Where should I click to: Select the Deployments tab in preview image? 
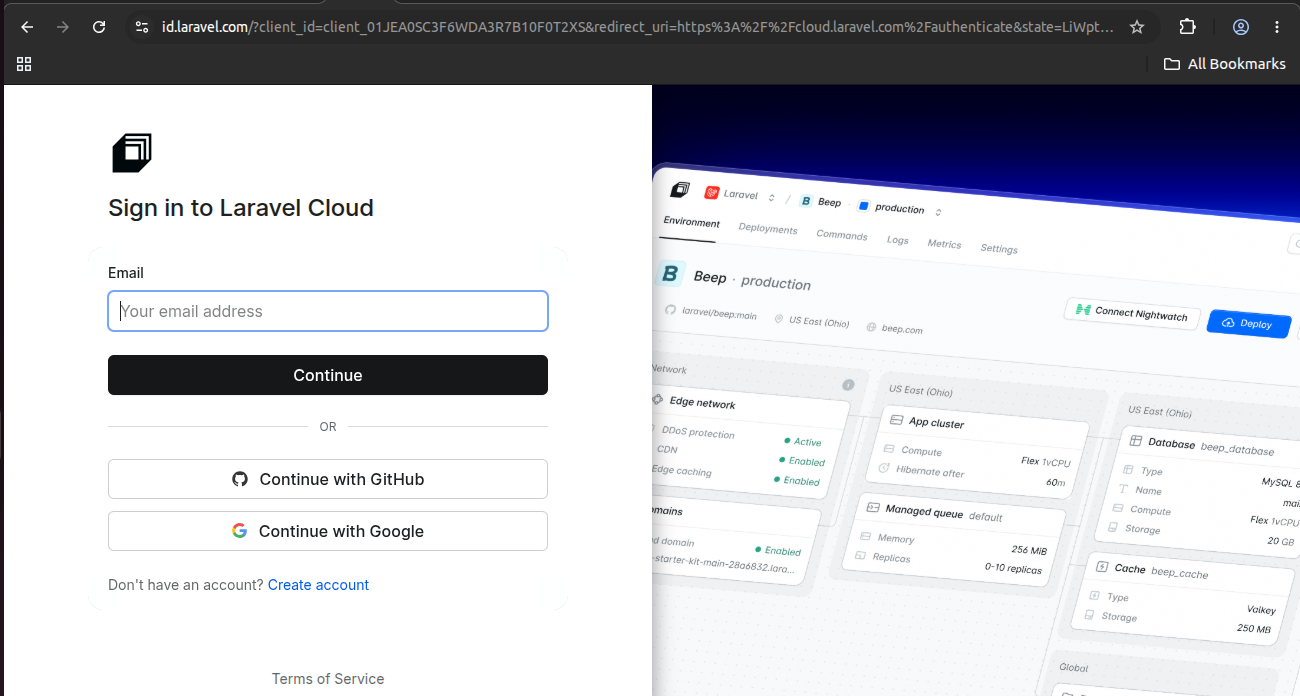tap(768, 229)
